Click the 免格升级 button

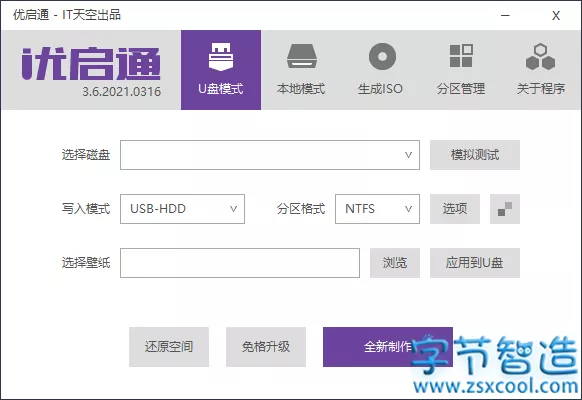pos(266,347)
